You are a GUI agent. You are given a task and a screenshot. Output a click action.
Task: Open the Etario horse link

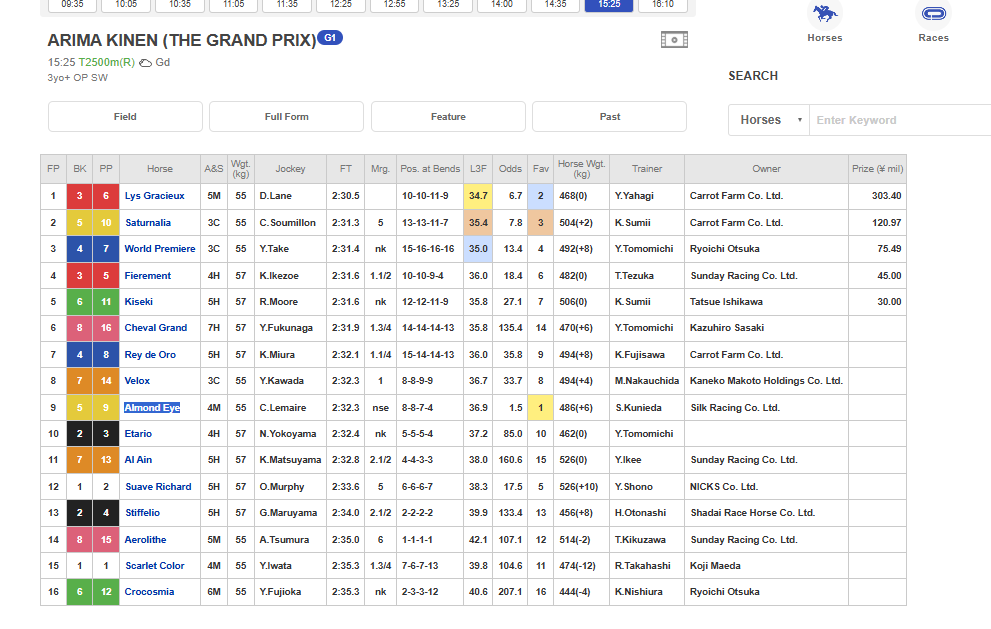[x=138, y=434]
